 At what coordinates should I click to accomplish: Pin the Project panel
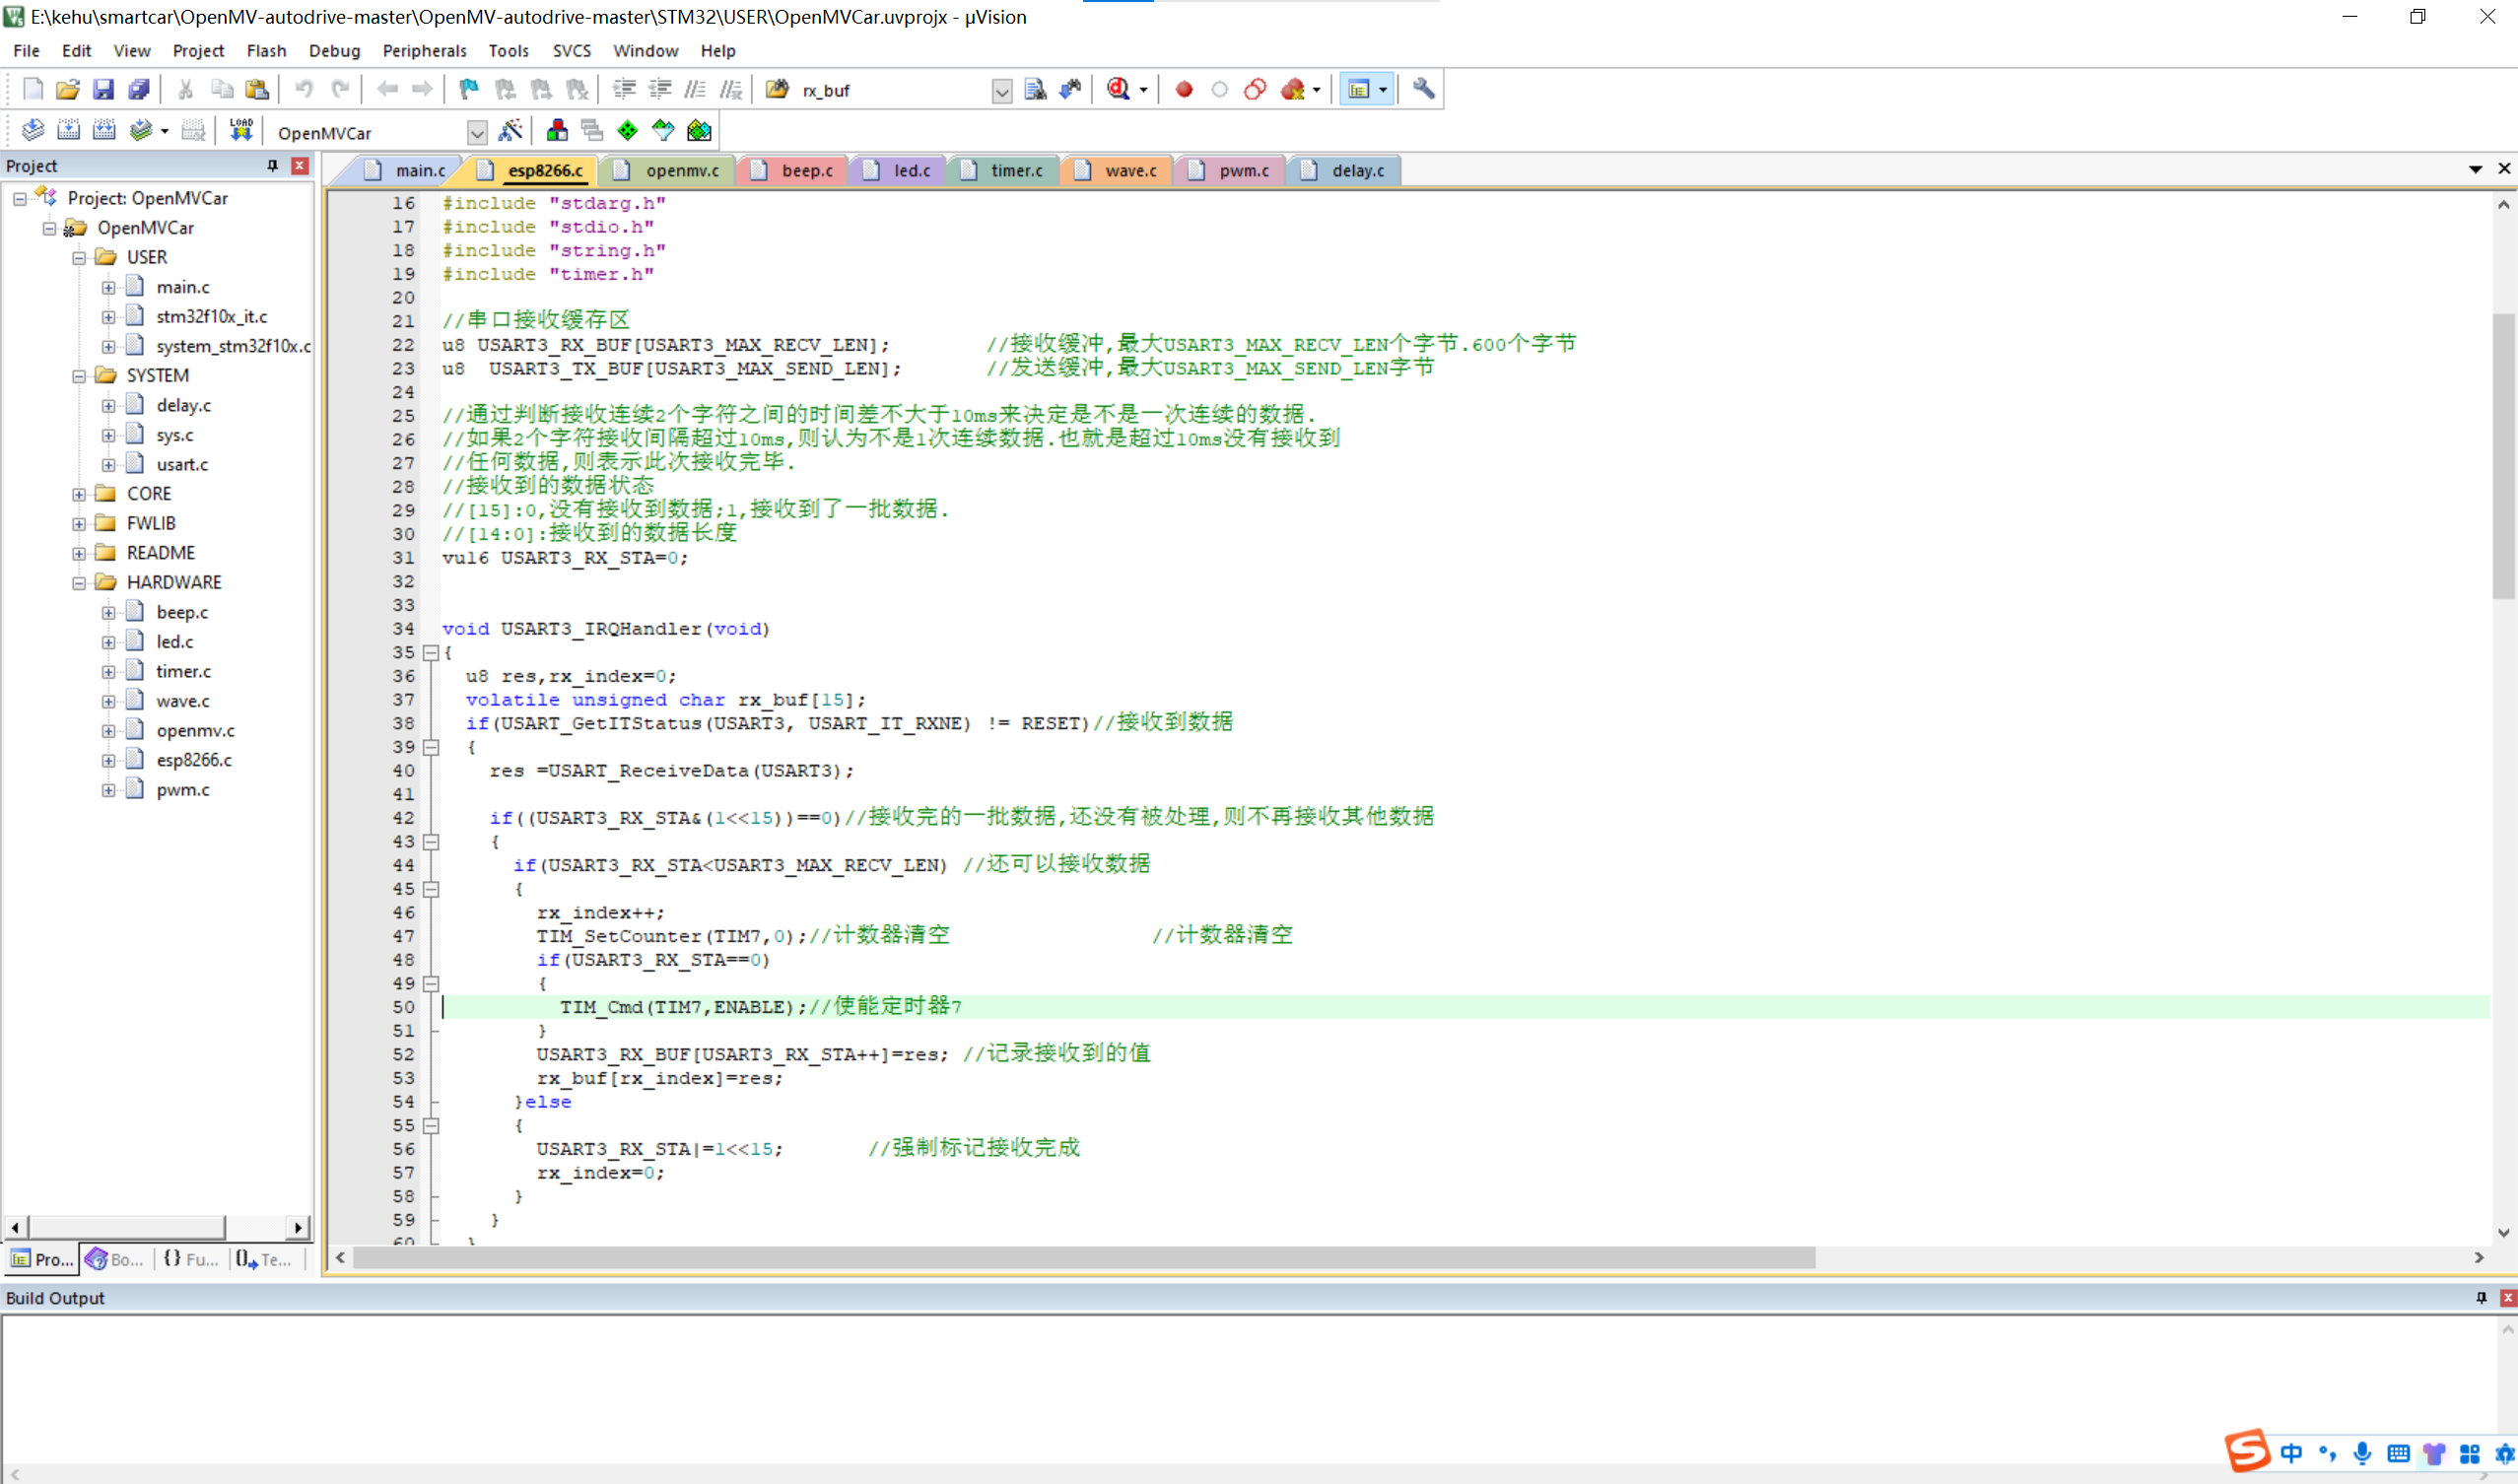272,165
